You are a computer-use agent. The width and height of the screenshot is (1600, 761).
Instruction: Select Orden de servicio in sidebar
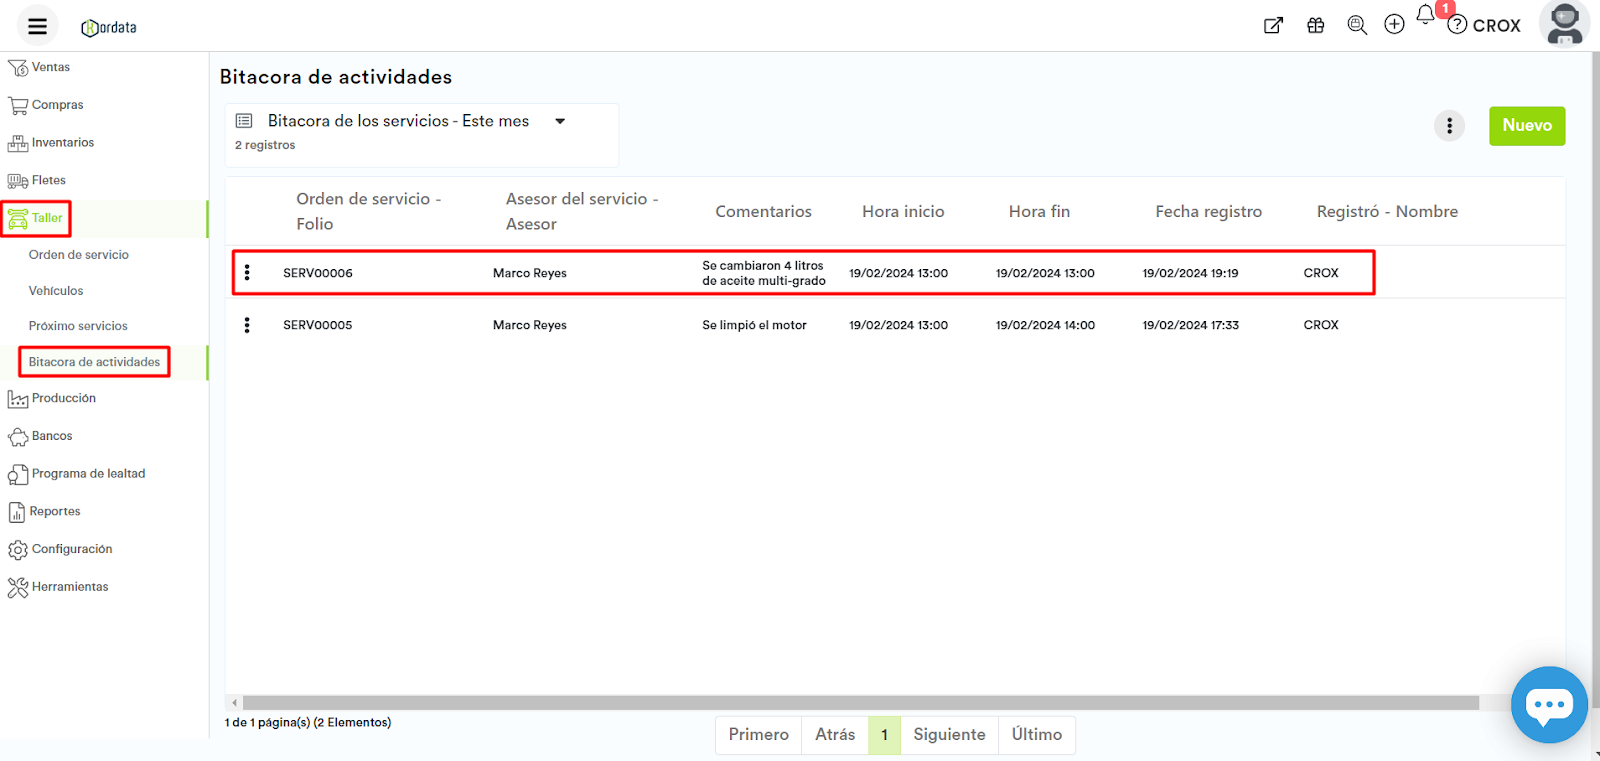[x=79, y=255]
